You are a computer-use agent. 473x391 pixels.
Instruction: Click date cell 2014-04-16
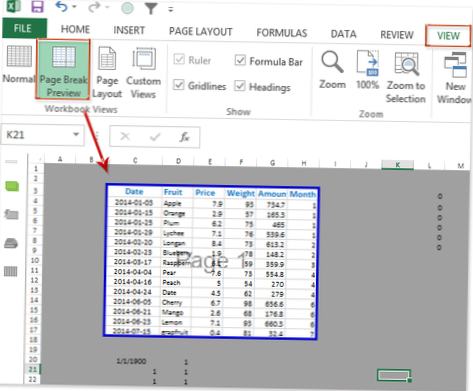pos(133,282)
